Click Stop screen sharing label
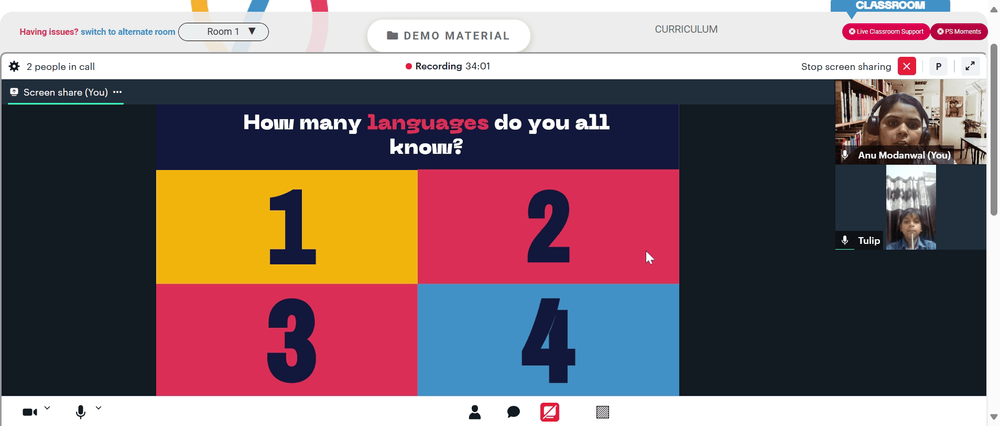The height and width of the screenshot is (426, 1000). [846, 66]
